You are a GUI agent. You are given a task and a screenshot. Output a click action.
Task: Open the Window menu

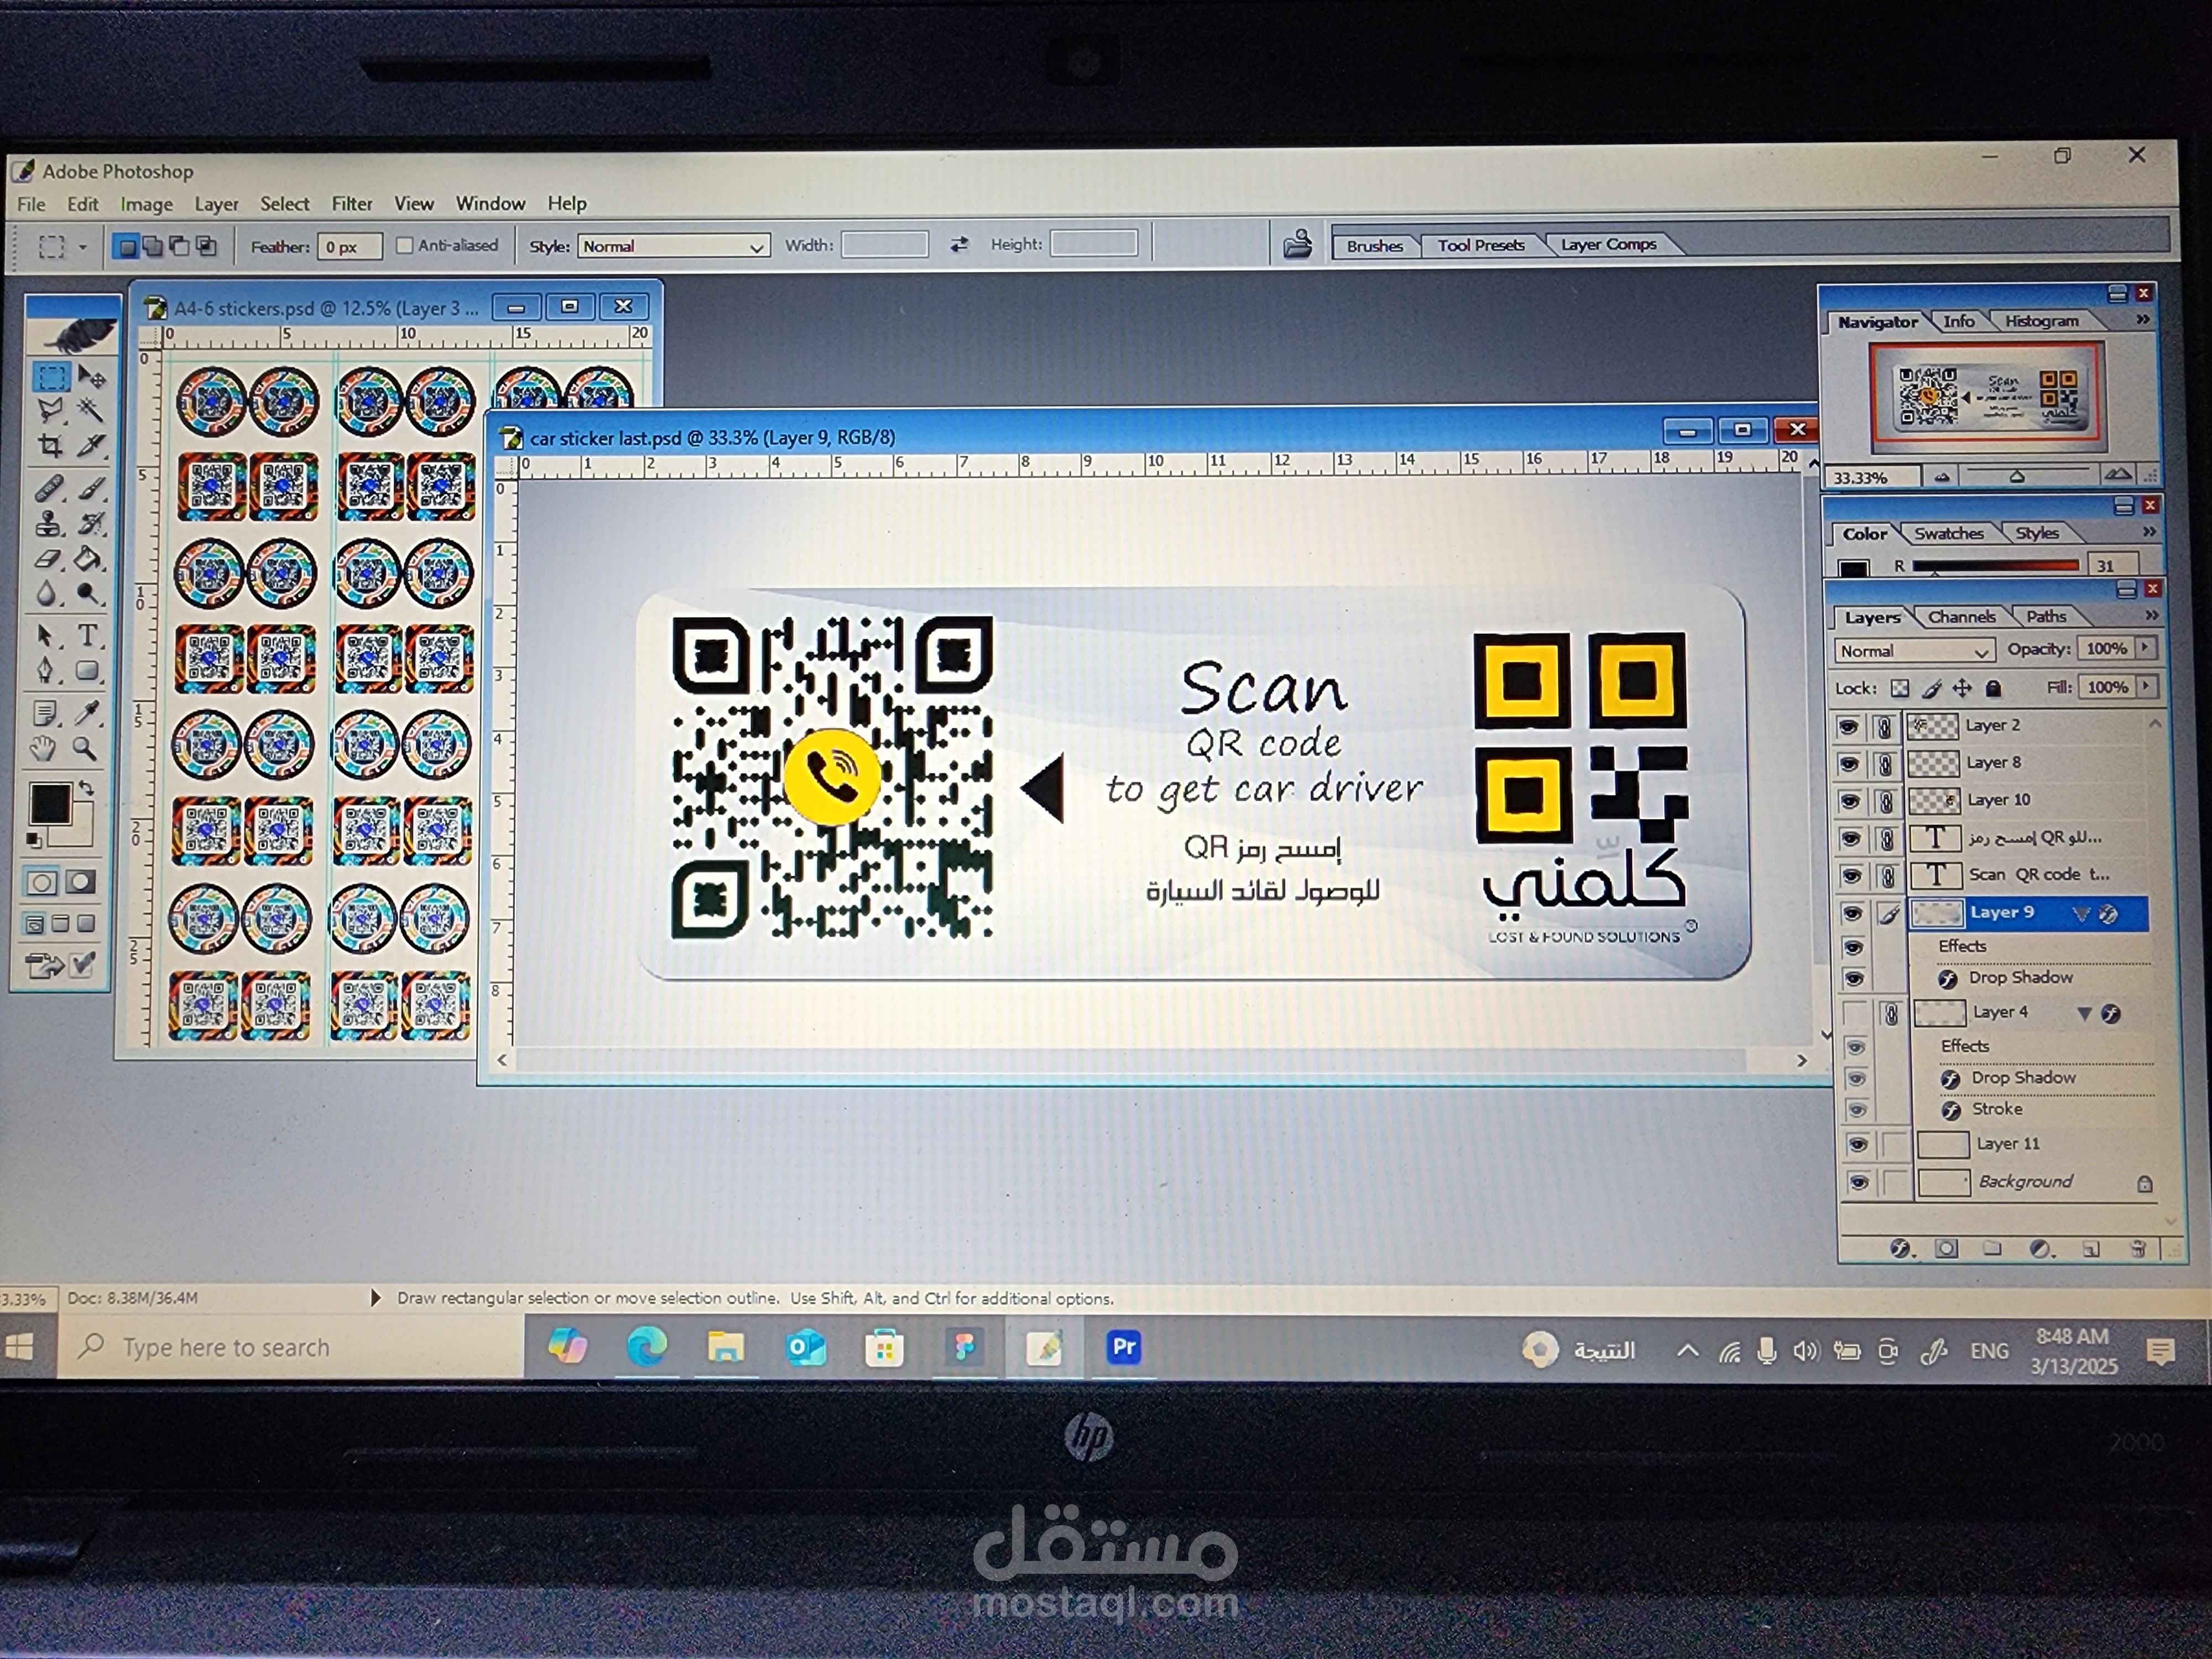click(490, 204)
